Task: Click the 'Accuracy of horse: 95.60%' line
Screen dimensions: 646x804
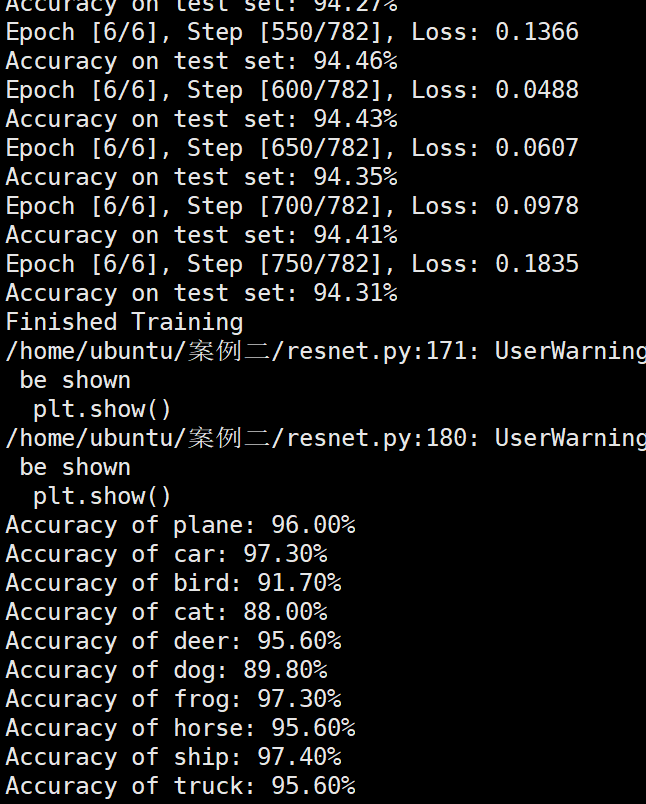Action: click(x=180, y=728)
